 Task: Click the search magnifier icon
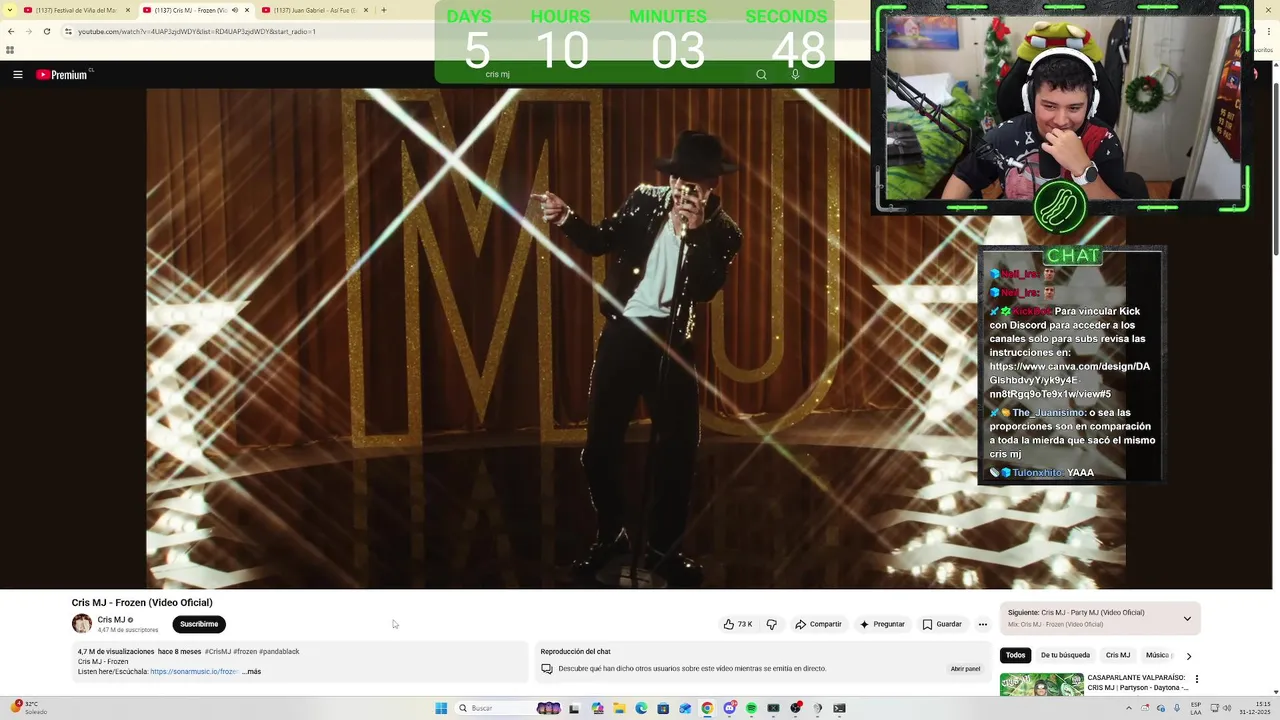click(761, 74)
